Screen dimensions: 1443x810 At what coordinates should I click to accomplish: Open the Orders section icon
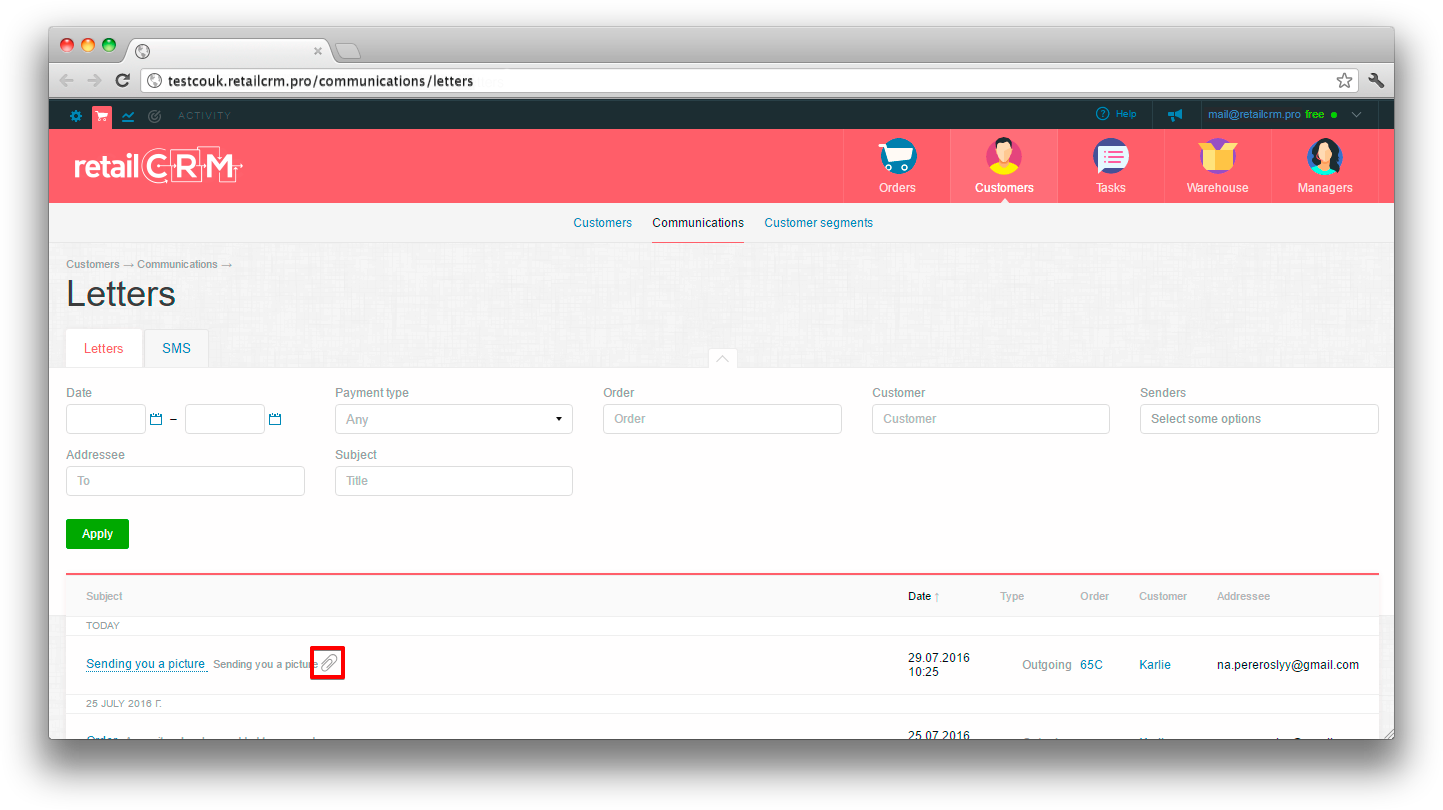click(898, 156)
